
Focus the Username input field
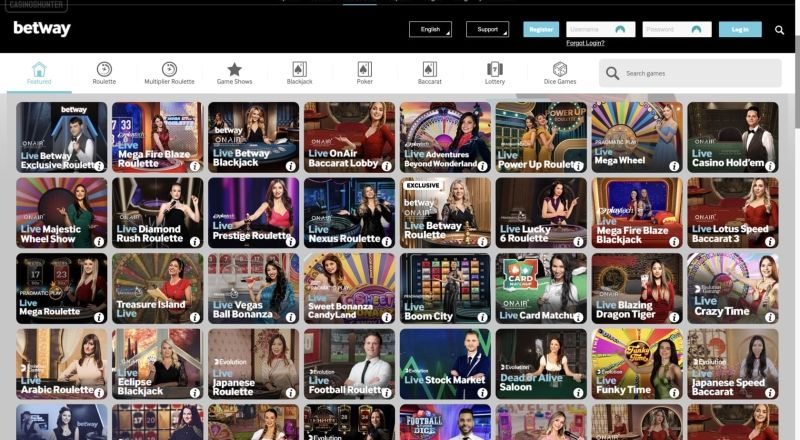point(601,30)
